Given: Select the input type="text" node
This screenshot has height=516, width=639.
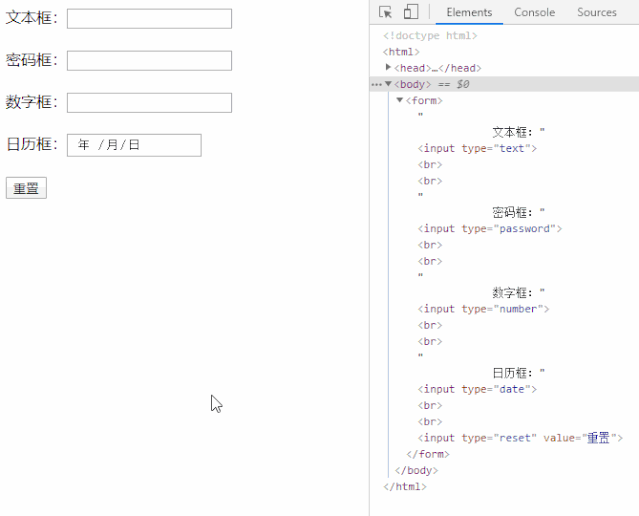Looking at the screenshot, I should (x=477, y=148).
